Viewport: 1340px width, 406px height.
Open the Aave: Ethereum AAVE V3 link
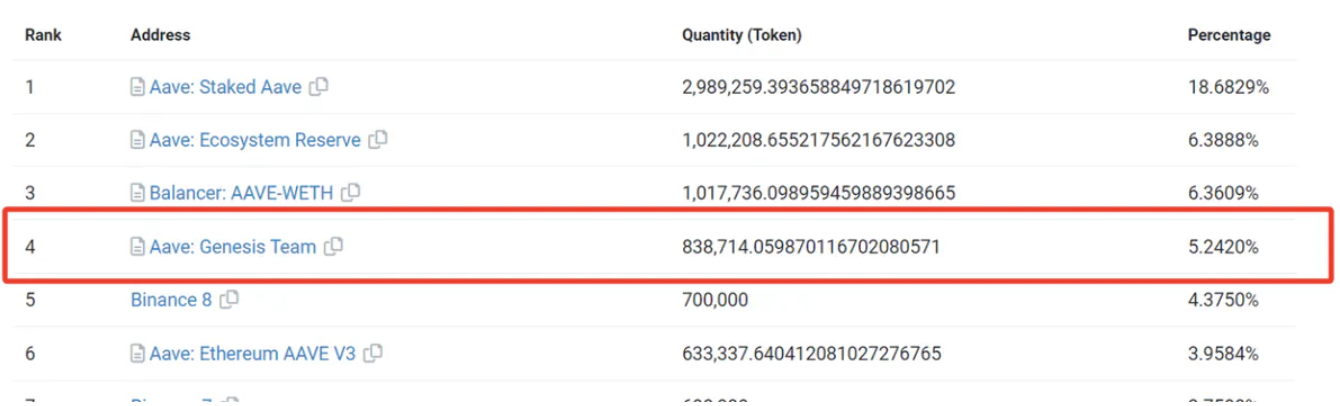click(x=252, y=353)
